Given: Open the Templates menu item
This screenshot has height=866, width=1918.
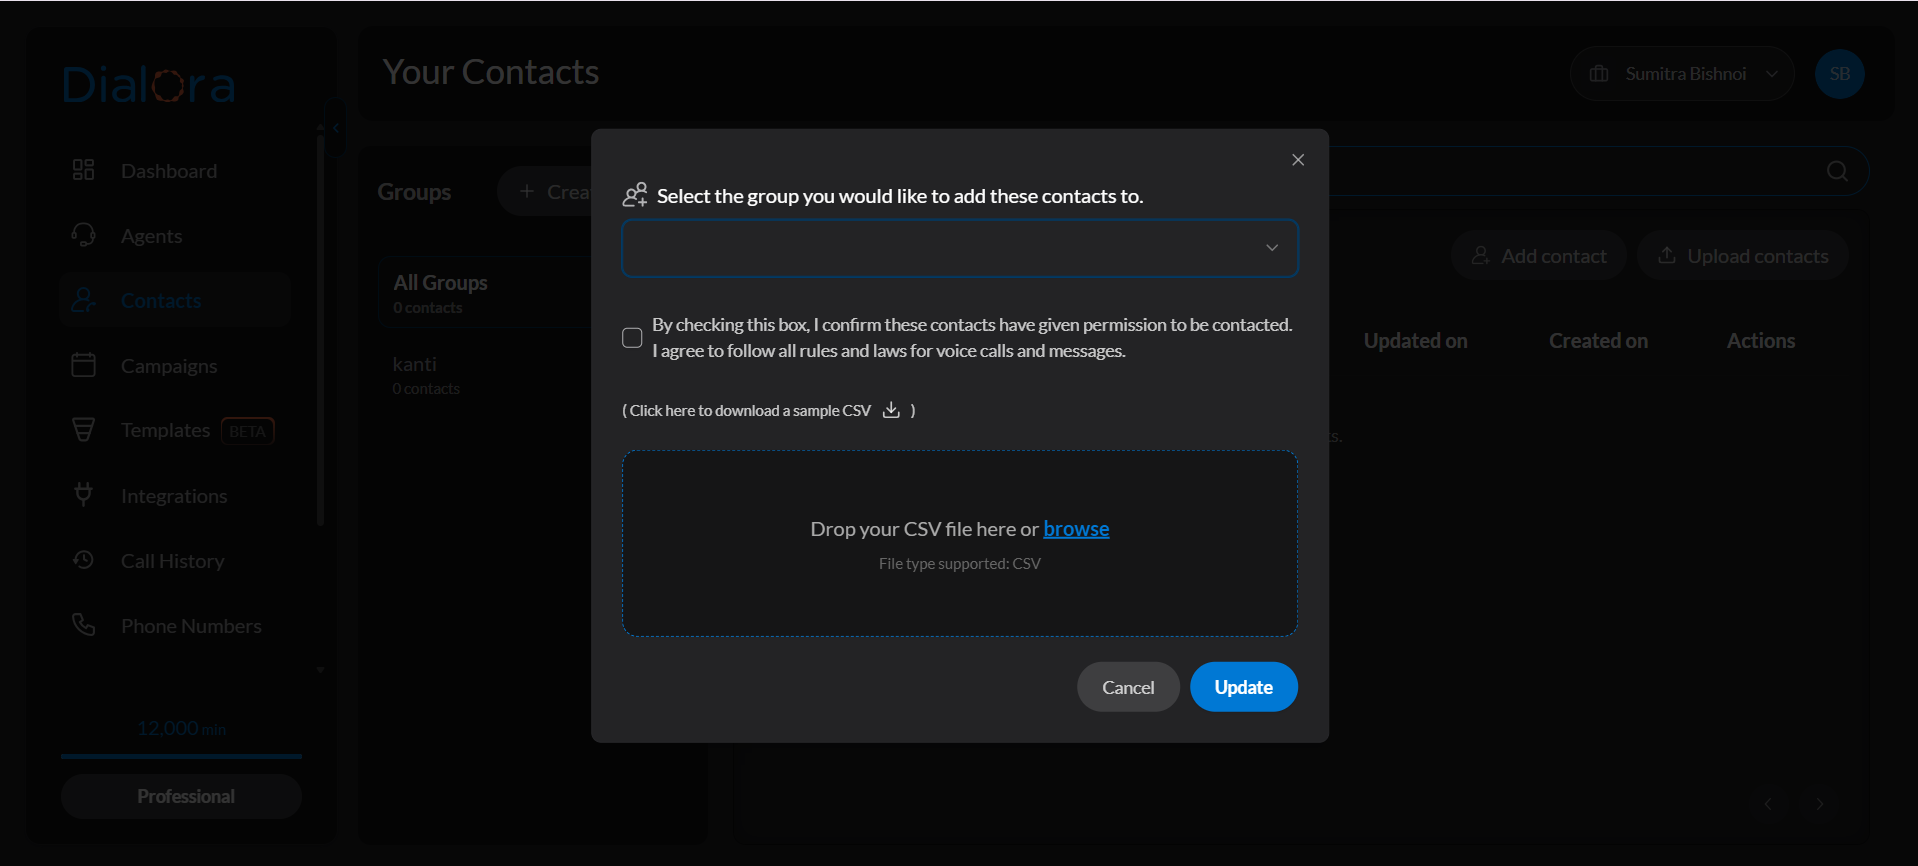Looking at the screenshot, I should coord(166,430).
